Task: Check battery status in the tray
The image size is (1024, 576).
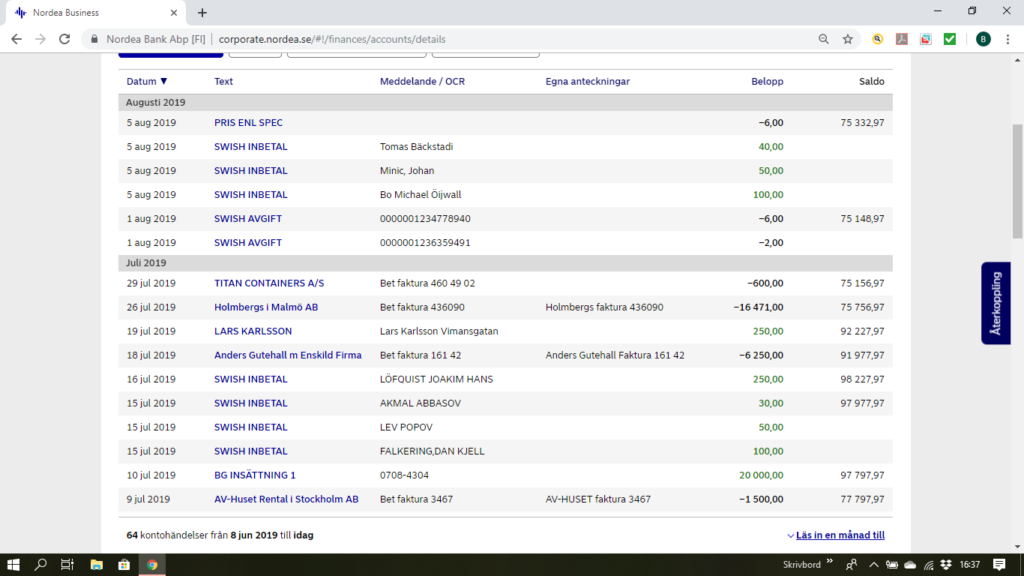Action: tap(891, 565)
